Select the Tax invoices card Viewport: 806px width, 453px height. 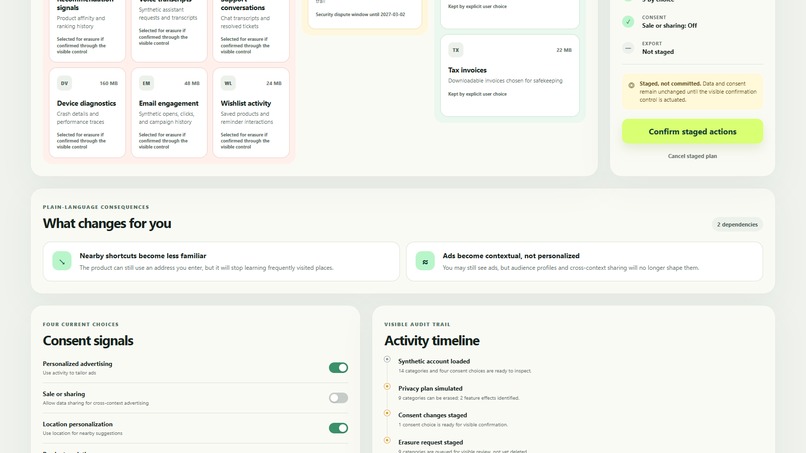(x=510, y=76)
